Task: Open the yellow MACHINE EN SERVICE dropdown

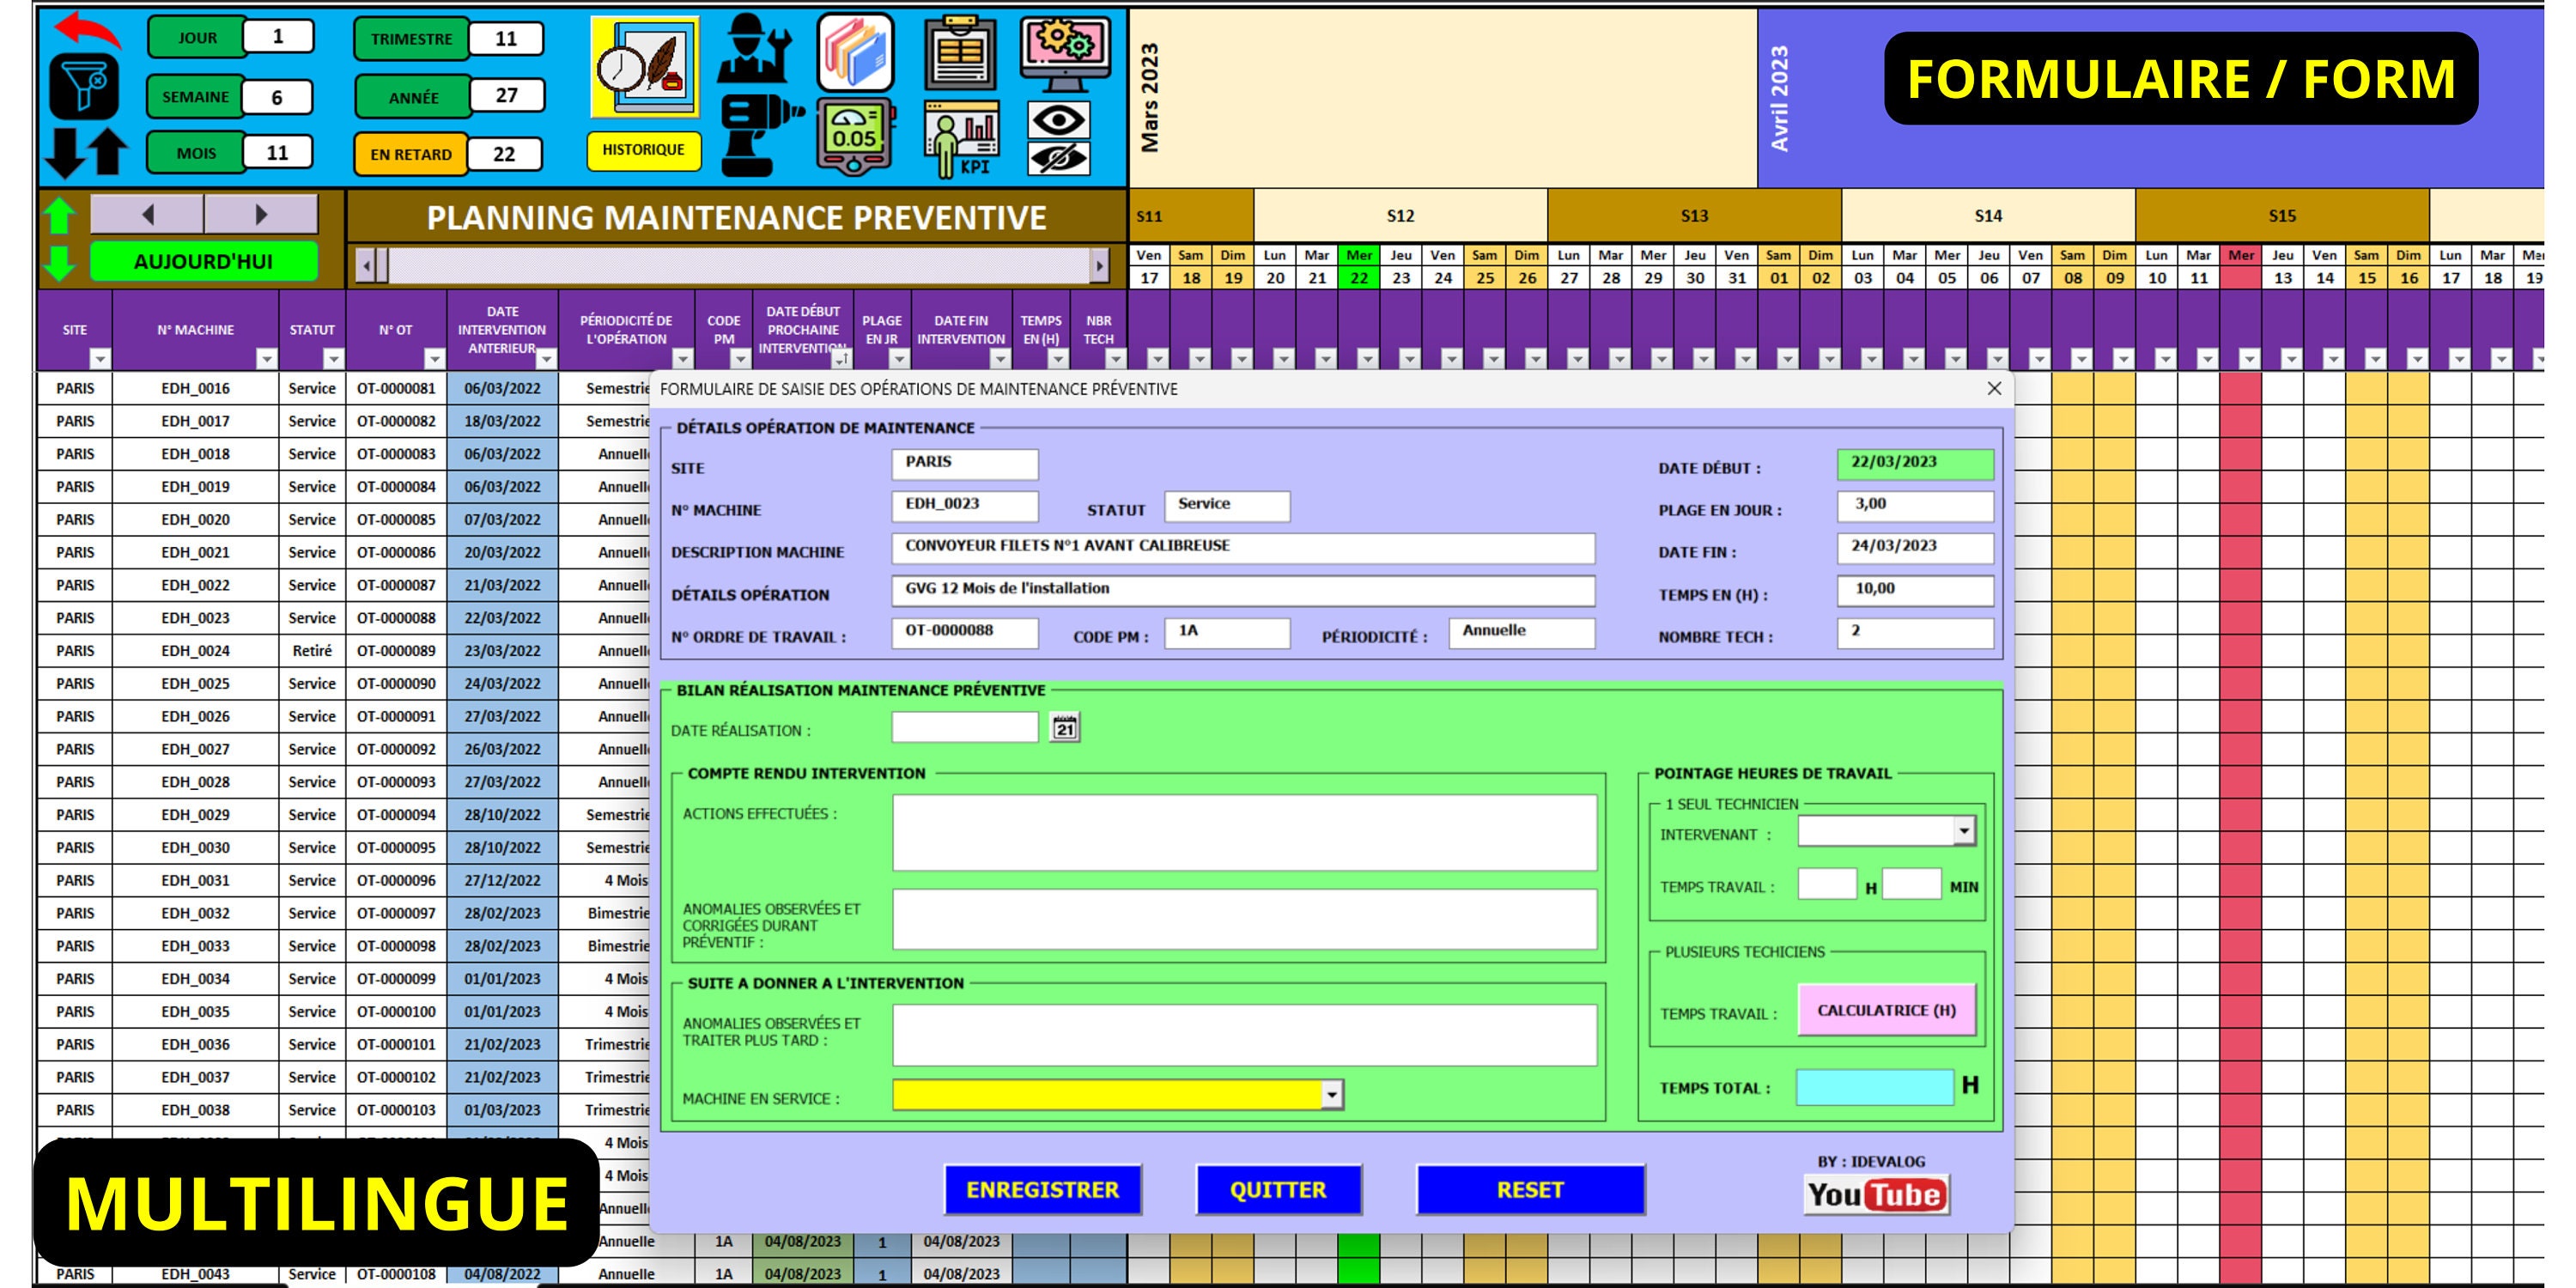Action: click(1331, 1096)
